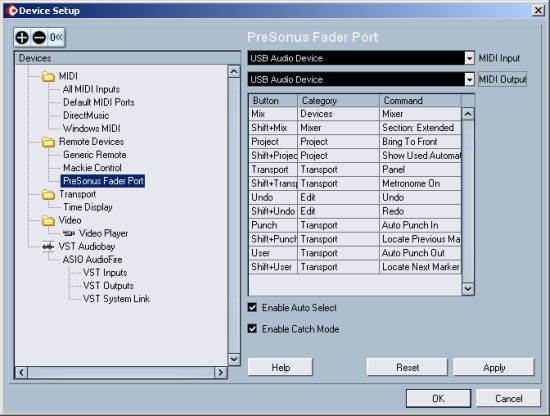550x416 pixels.
Task: Select VST Outputs entry
Action: pyautogui.click(x=108, y=286)
